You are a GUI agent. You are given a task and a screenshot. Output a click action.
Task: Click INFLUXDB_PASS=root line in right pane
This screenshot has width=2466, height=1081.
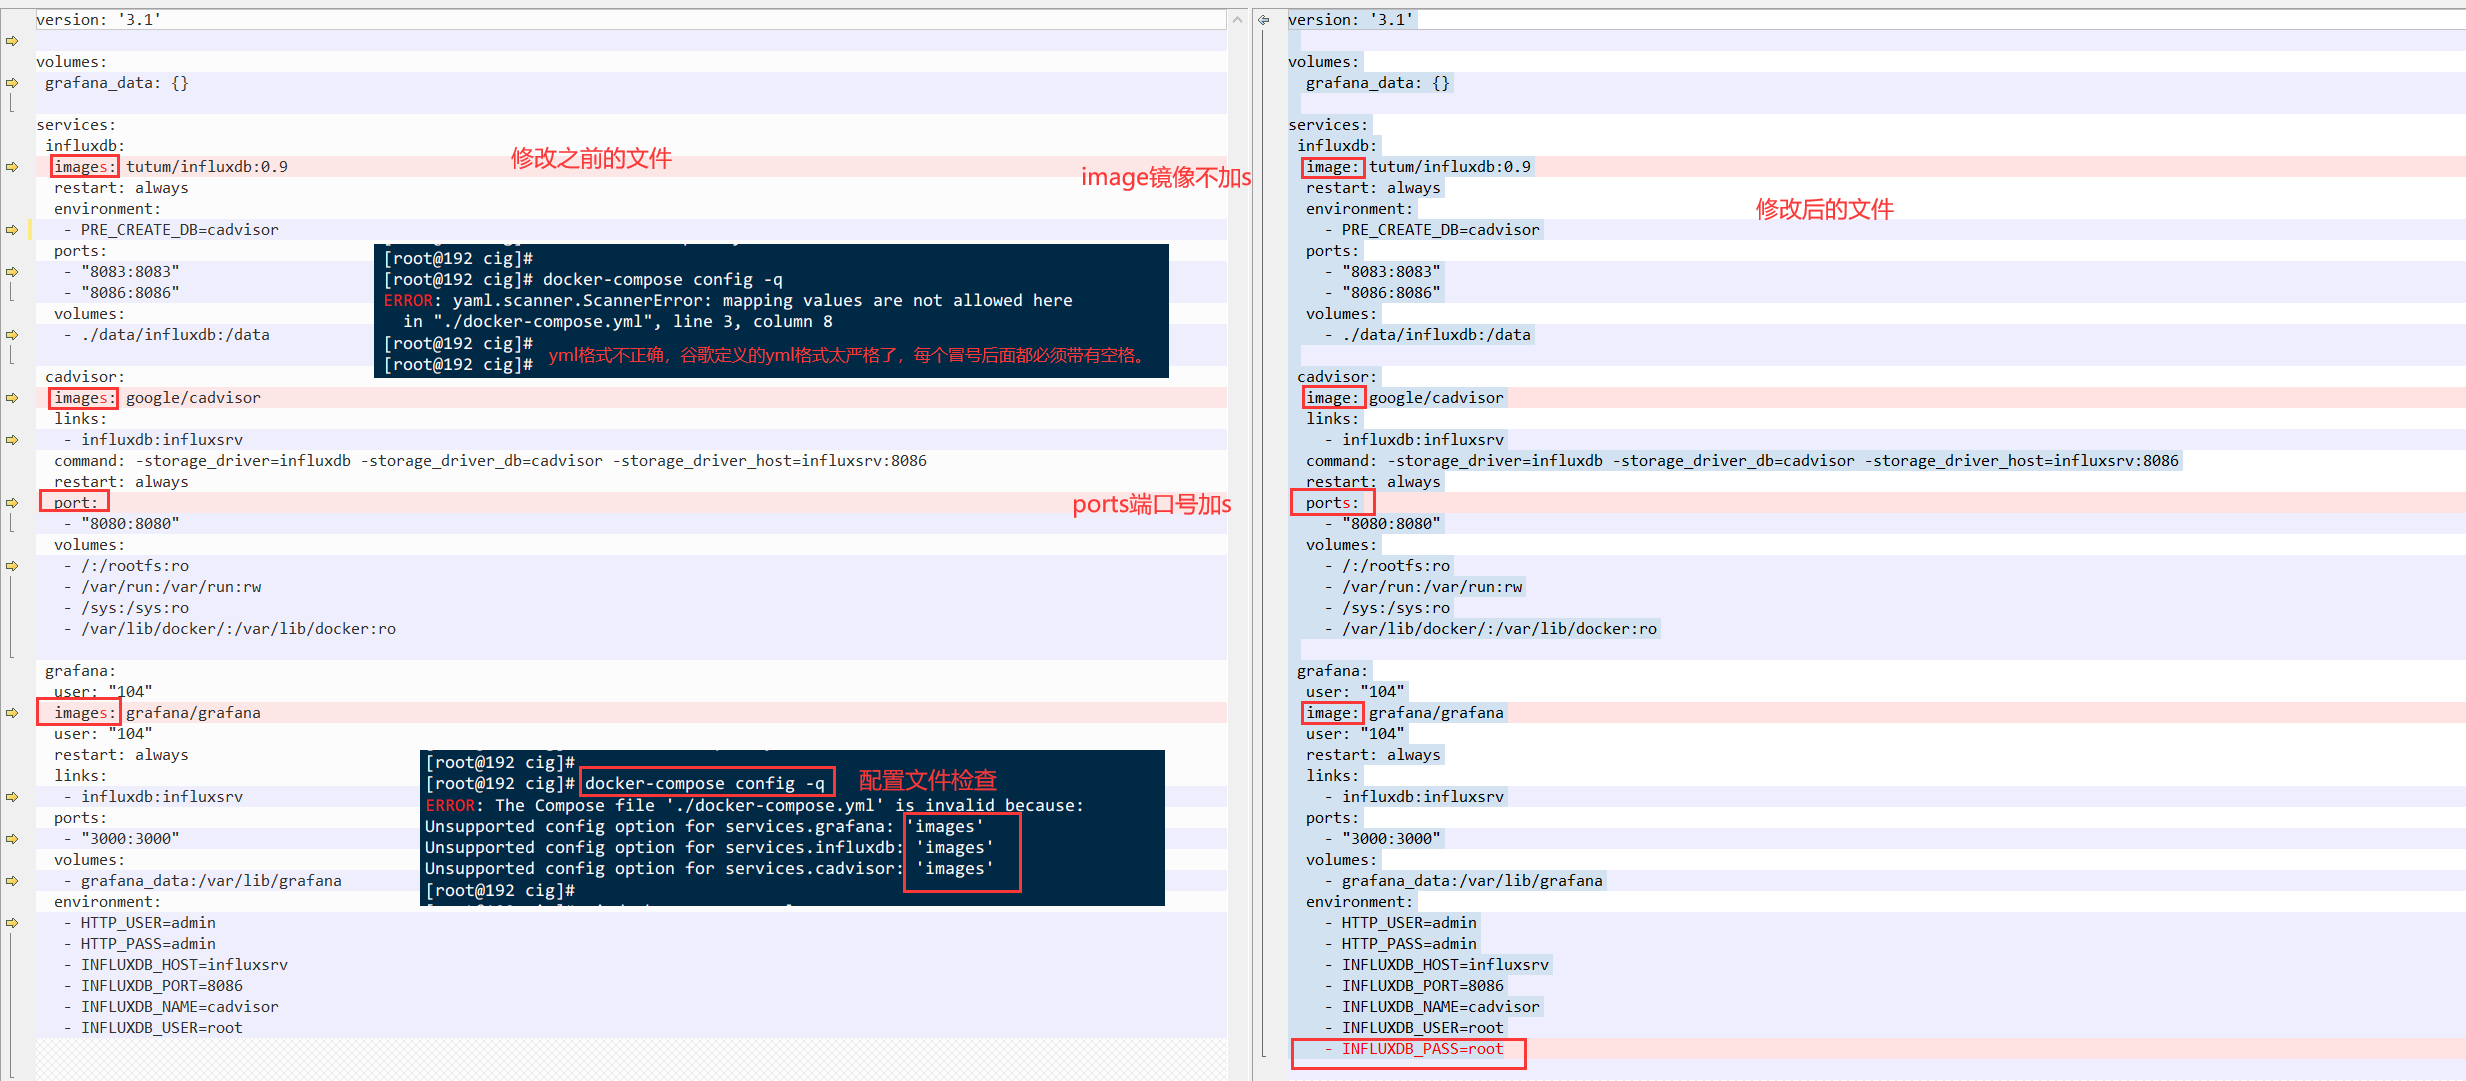click(x=1876, y=1049)
